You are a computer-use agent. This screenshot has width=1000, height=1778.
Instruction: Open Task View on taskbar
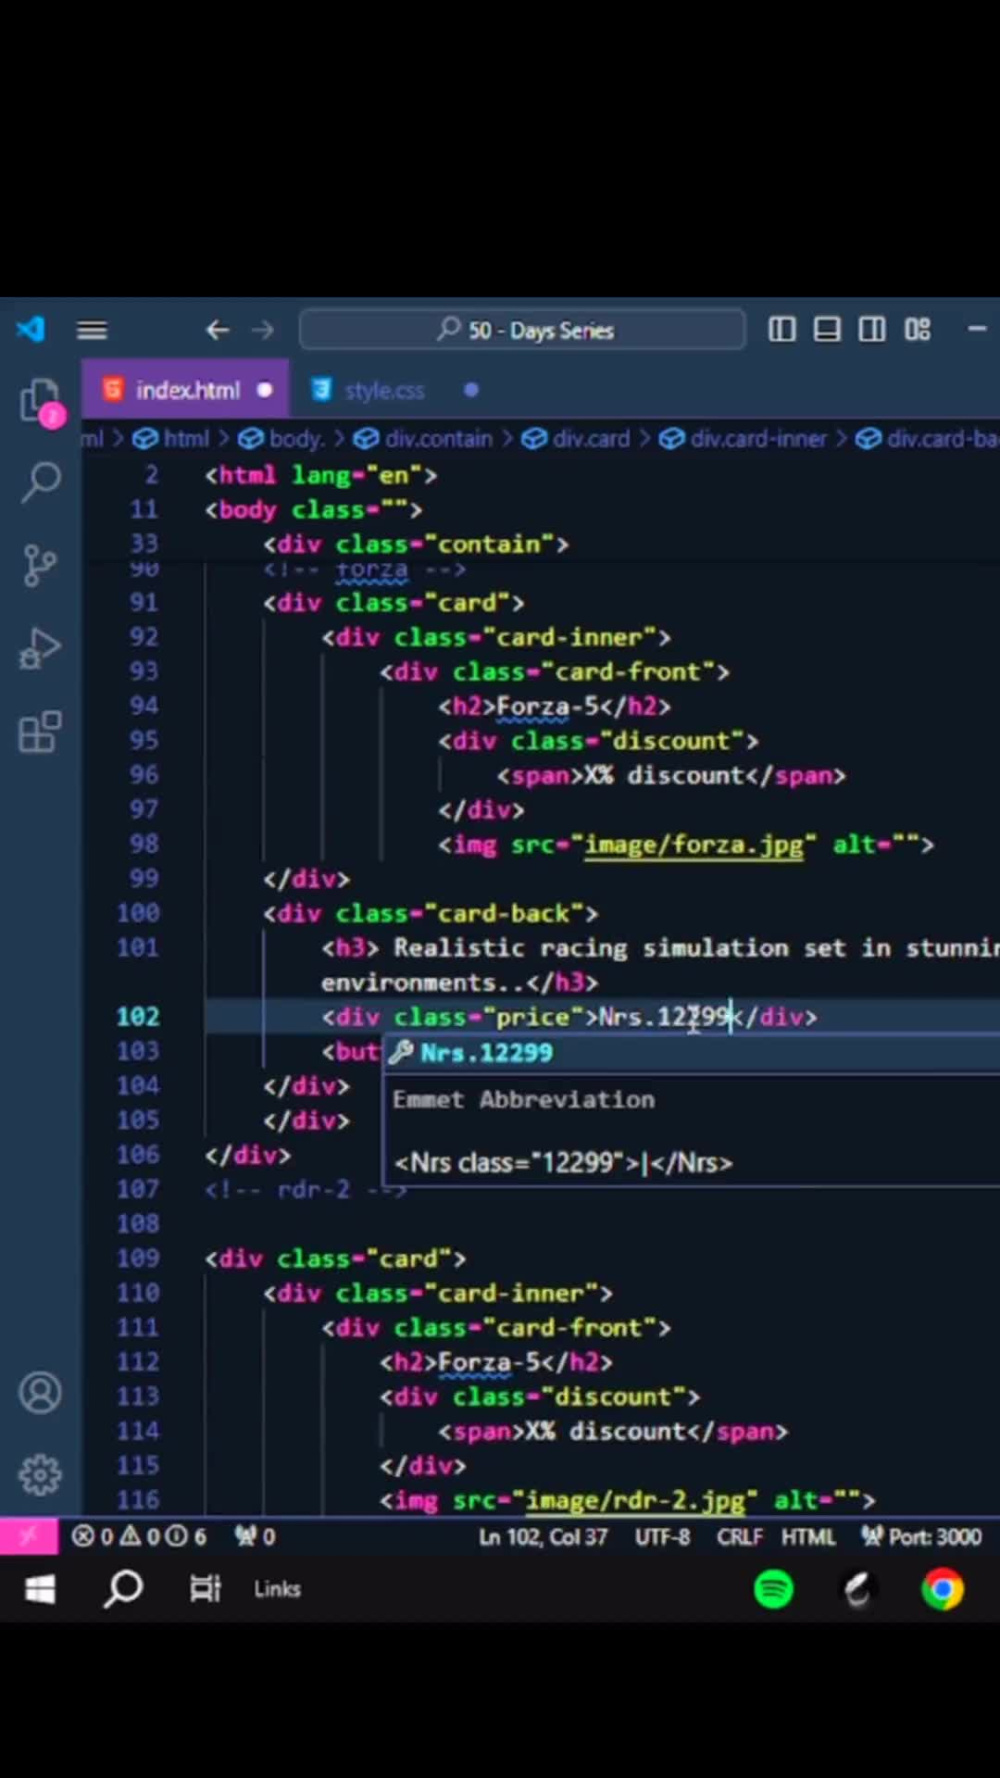coord(205,1589)
